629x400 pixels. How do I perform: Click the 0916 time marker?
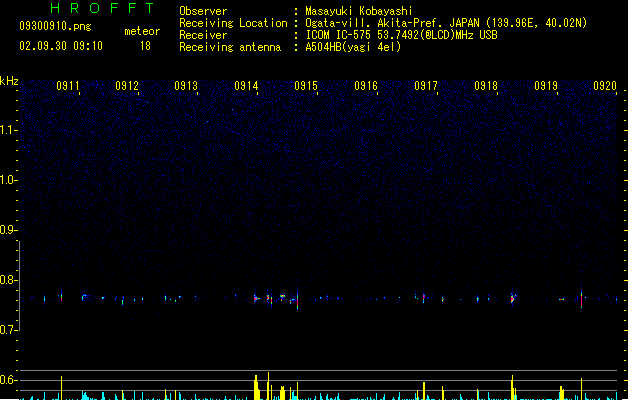click(366, 86)
